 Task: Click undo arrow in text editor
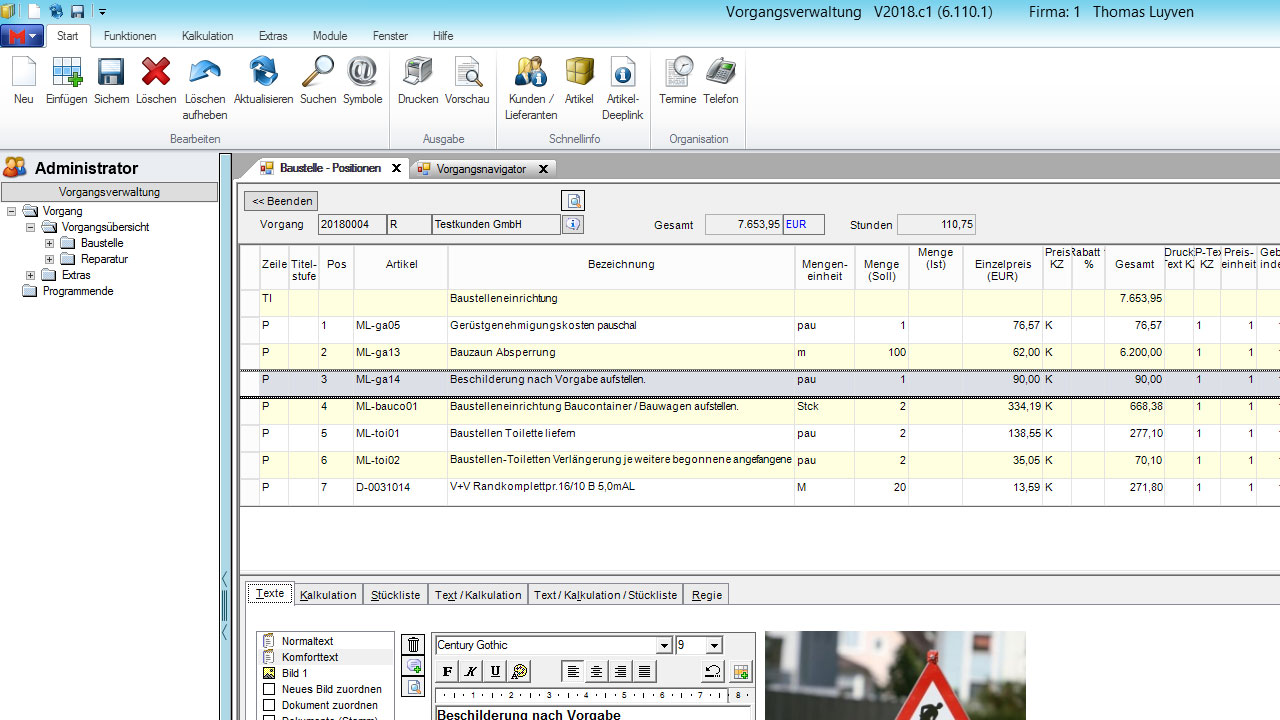pyautogui.click(x=712, y=671)
